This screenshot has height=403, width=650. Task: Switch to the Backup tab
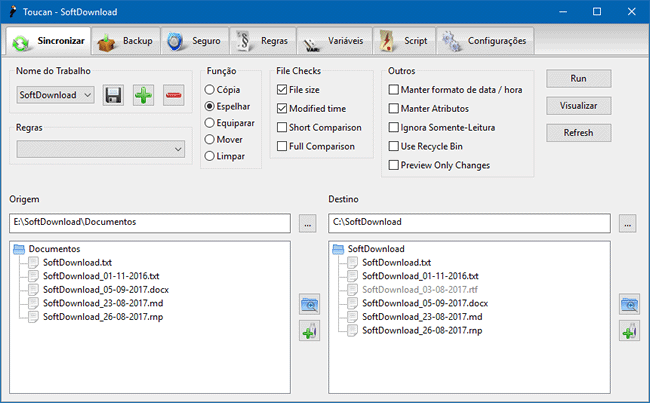126,41
